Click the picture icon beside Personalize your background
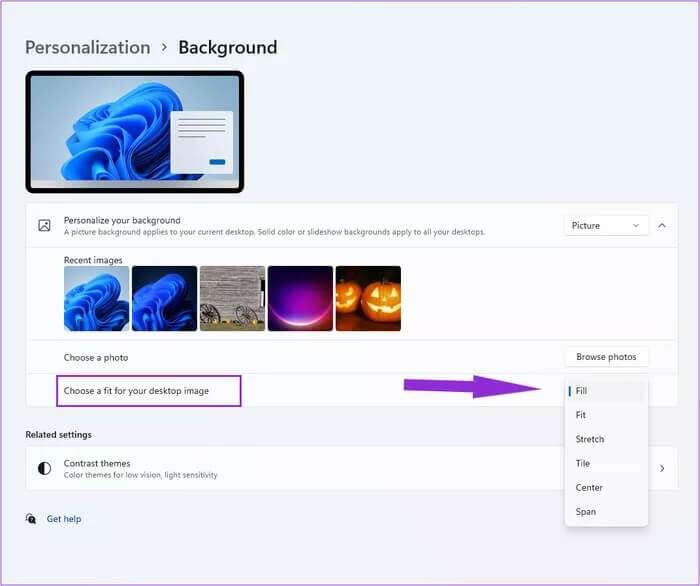The height and width of the screenshot is (586, 700). [44, 225]
